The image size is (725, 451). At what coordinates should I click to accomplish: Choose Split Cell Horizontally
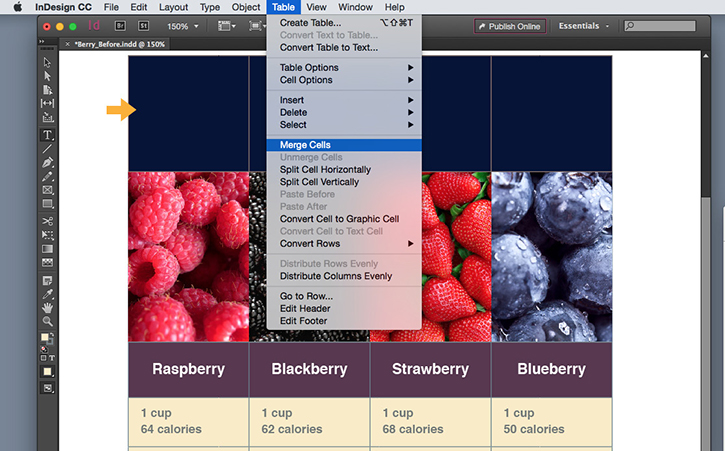[344, 170]
